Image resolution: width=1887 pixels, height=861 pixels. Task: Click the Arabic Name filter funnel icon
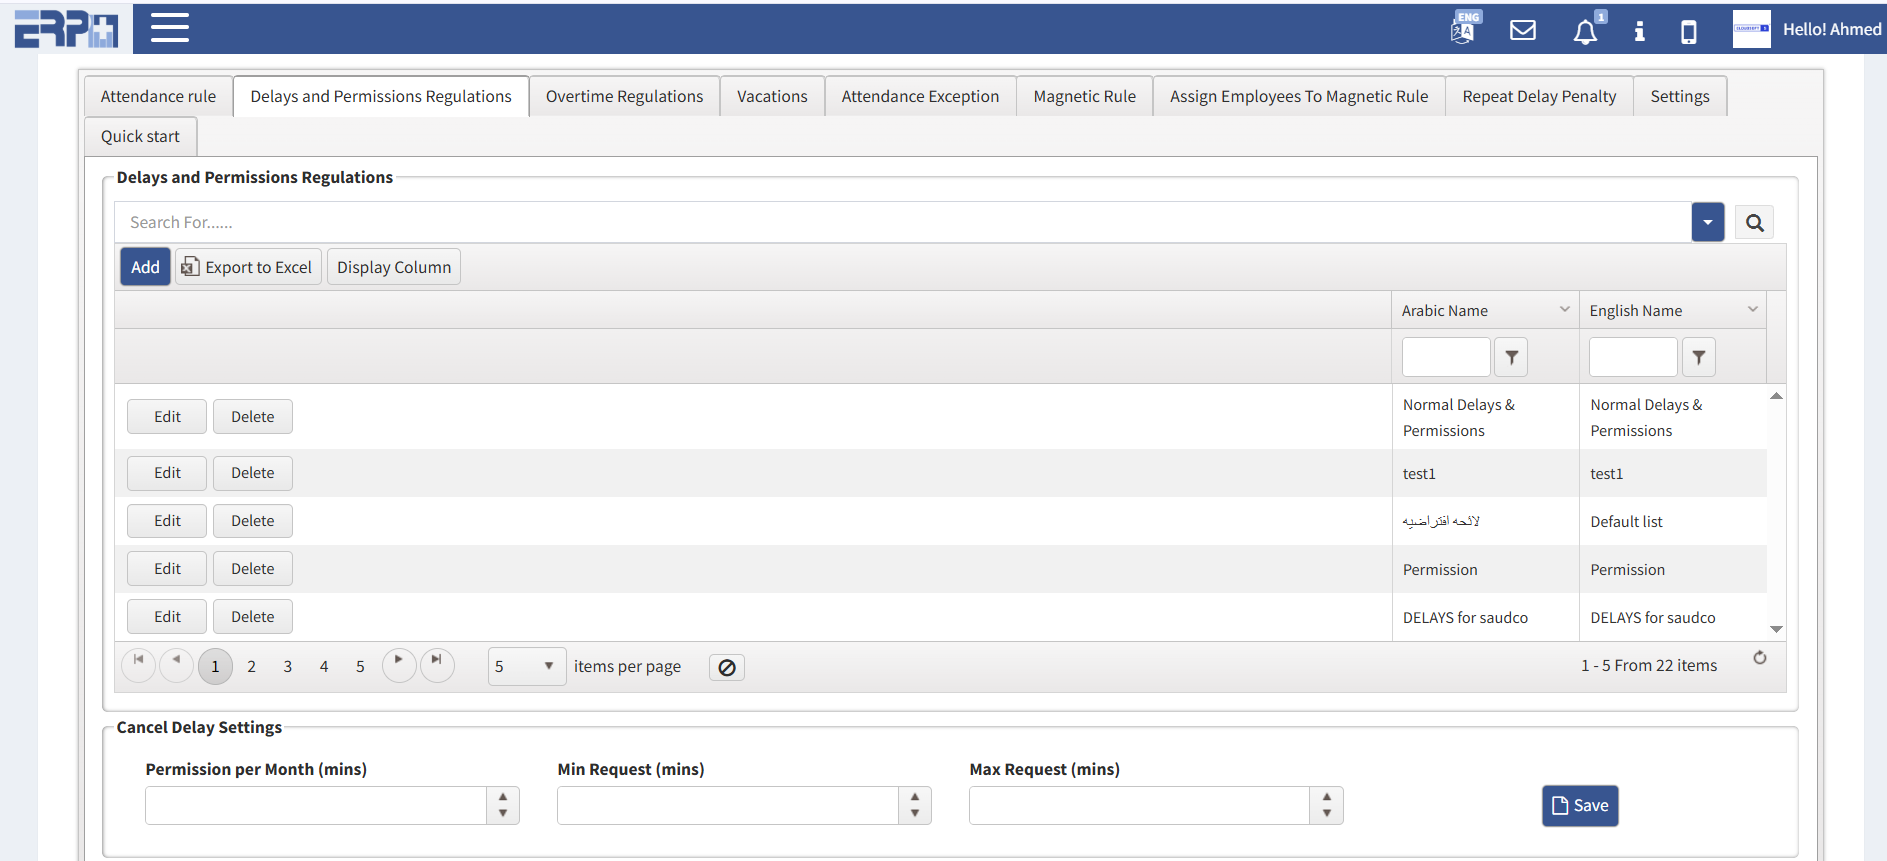coord(1511,357)
